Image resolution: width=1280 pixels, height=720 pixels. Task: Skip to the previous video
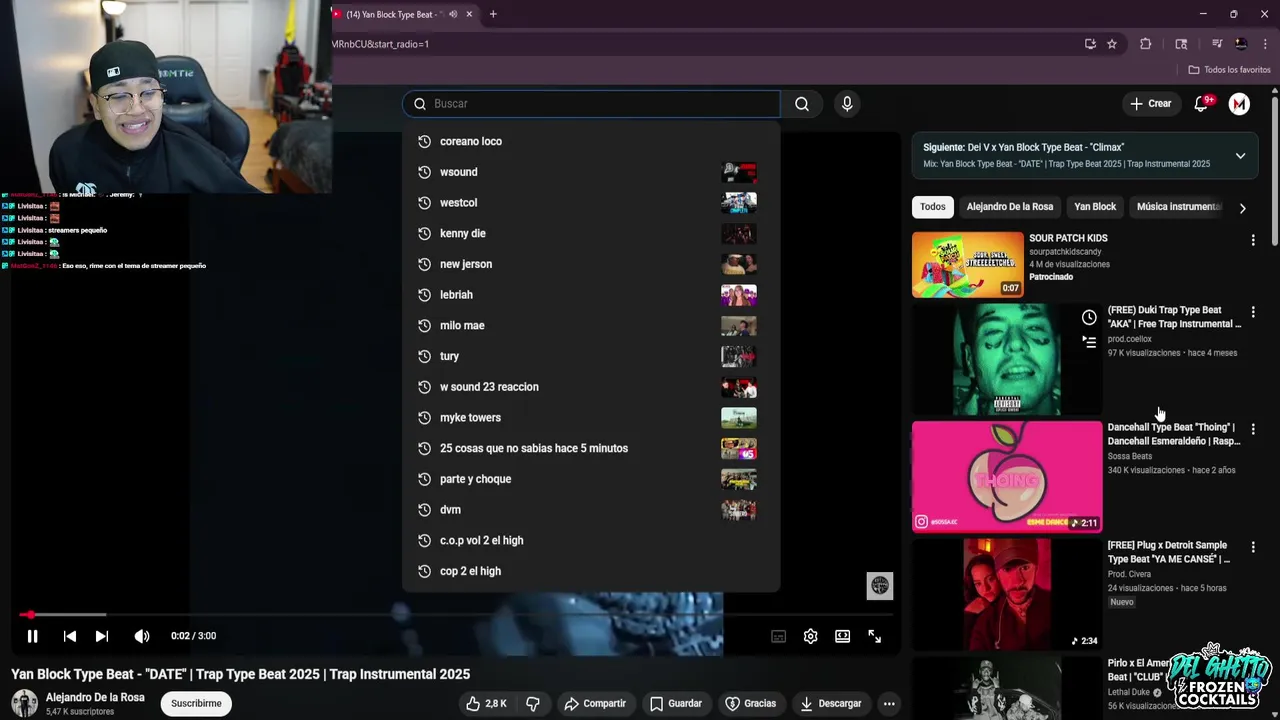click(70, 636)
